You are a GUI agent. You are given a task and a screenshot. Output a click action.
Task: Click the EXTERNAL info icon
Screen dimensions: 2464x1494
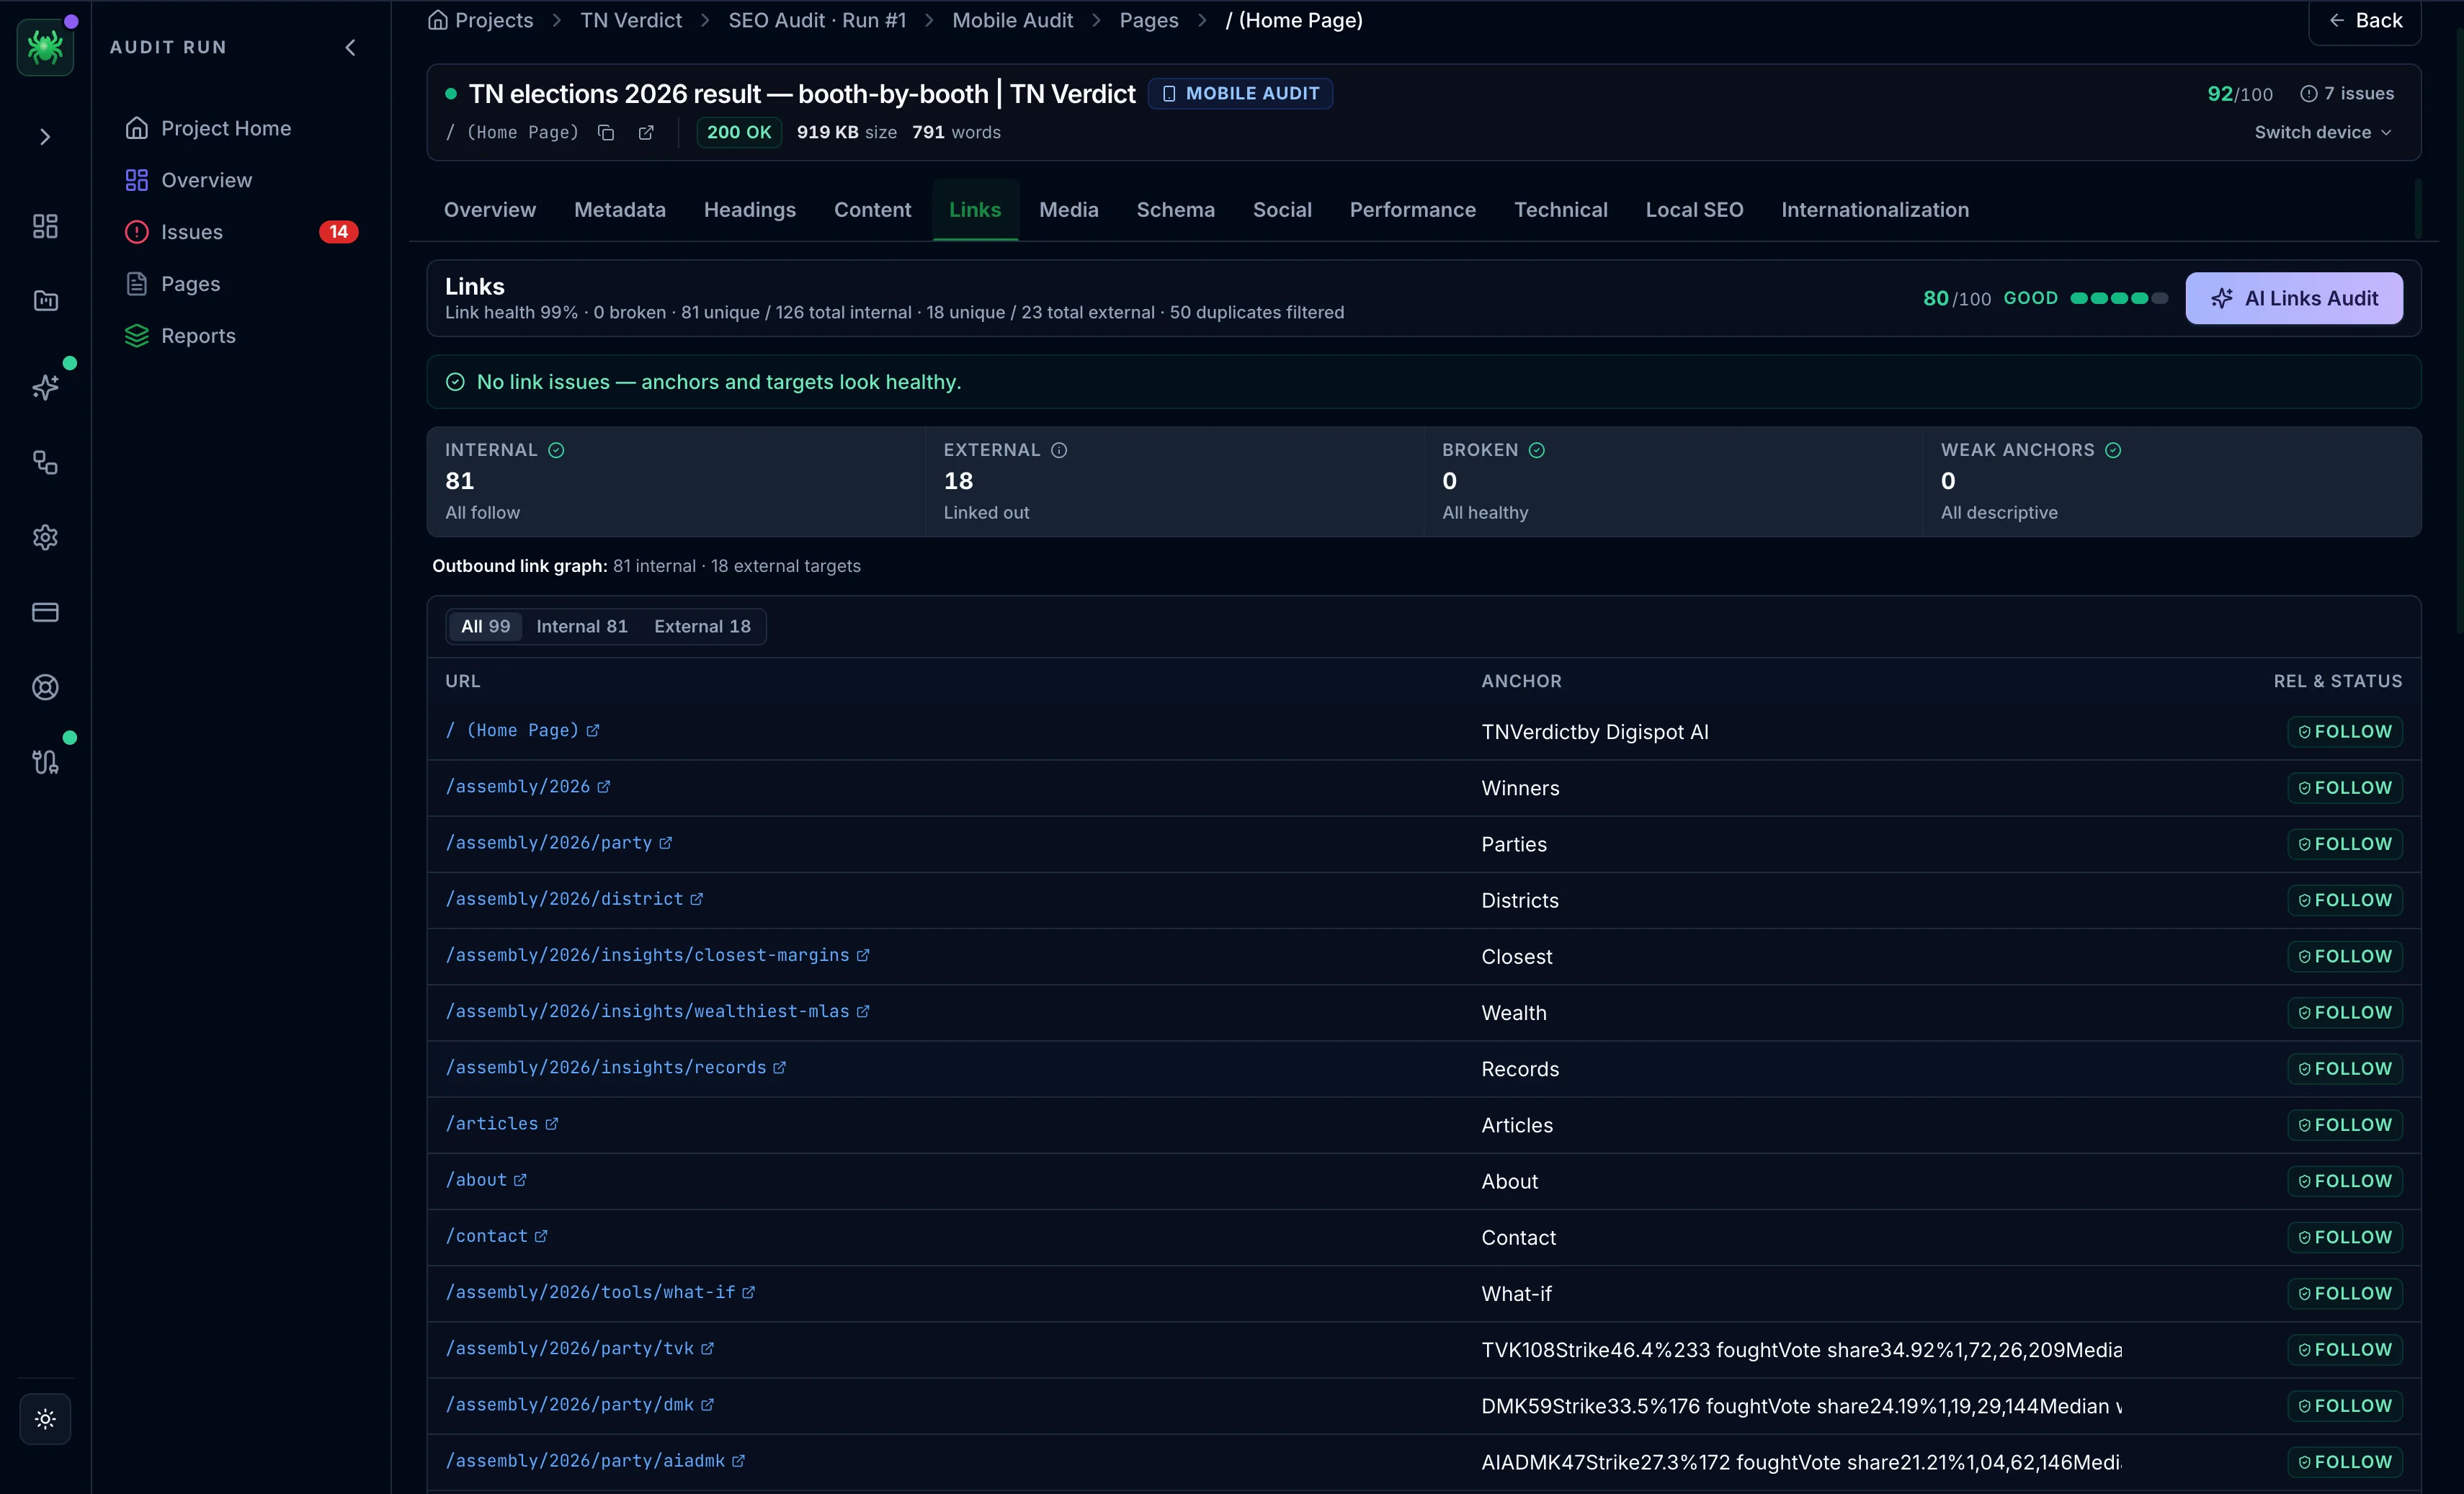(1059, 450)
